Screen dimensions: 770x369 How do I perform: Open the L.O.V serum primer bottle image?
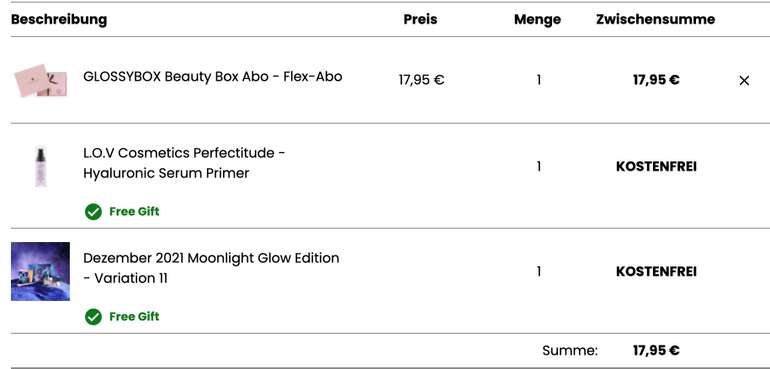pyautogui.click(x=41, y=167)
